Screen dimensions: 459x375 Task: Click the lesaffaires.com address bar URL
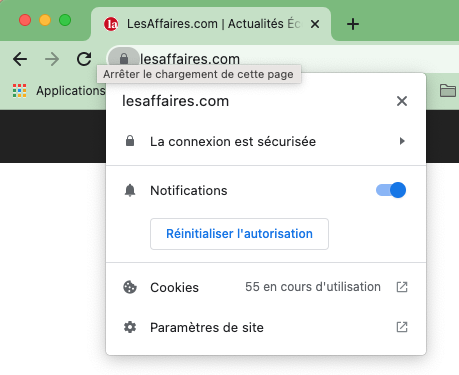(x=190, y=59)
